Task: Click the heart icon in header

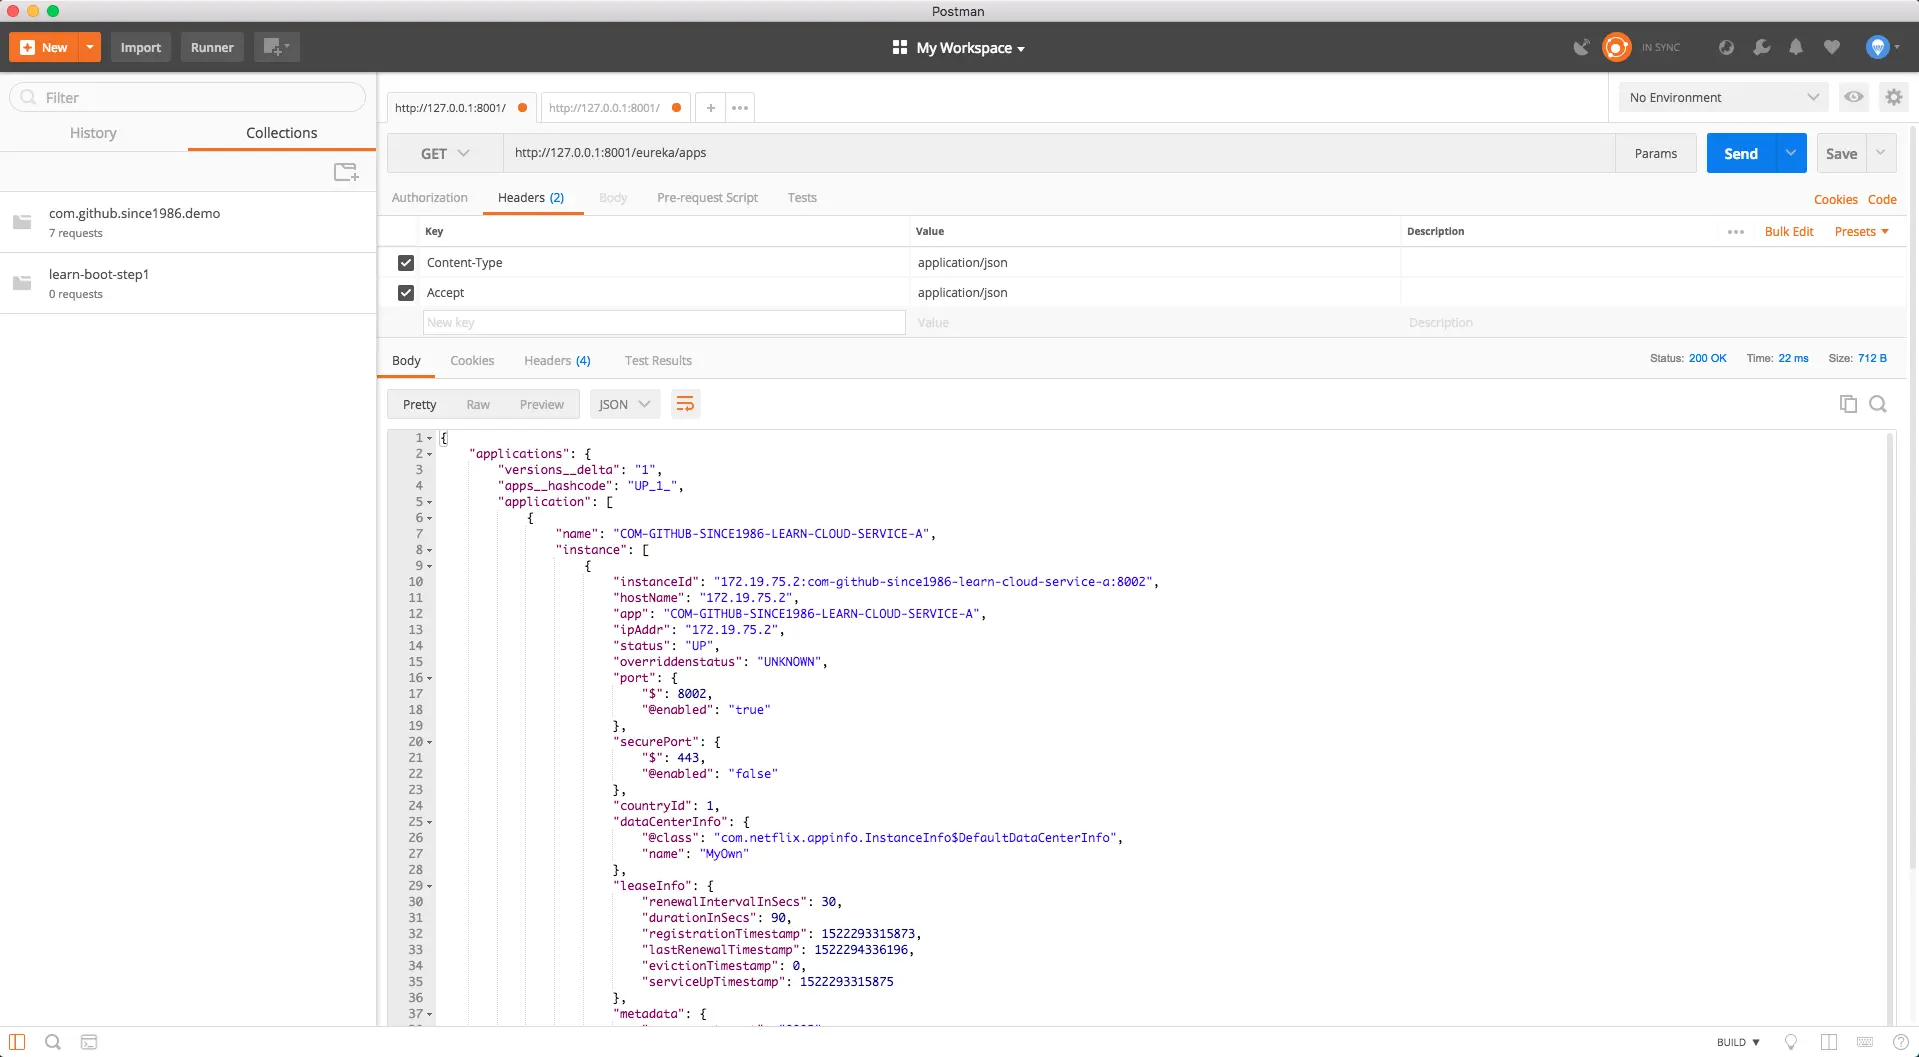Action: click(x=1832, y=47)
